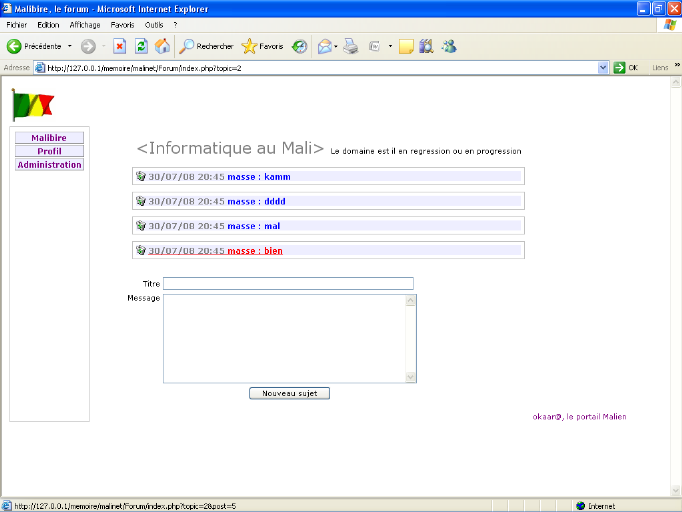Image resolution: width=682 pixels, height=512 pixels.
Task: Click the icon beside 'masse : dddd'
Action: pos(140,201)
